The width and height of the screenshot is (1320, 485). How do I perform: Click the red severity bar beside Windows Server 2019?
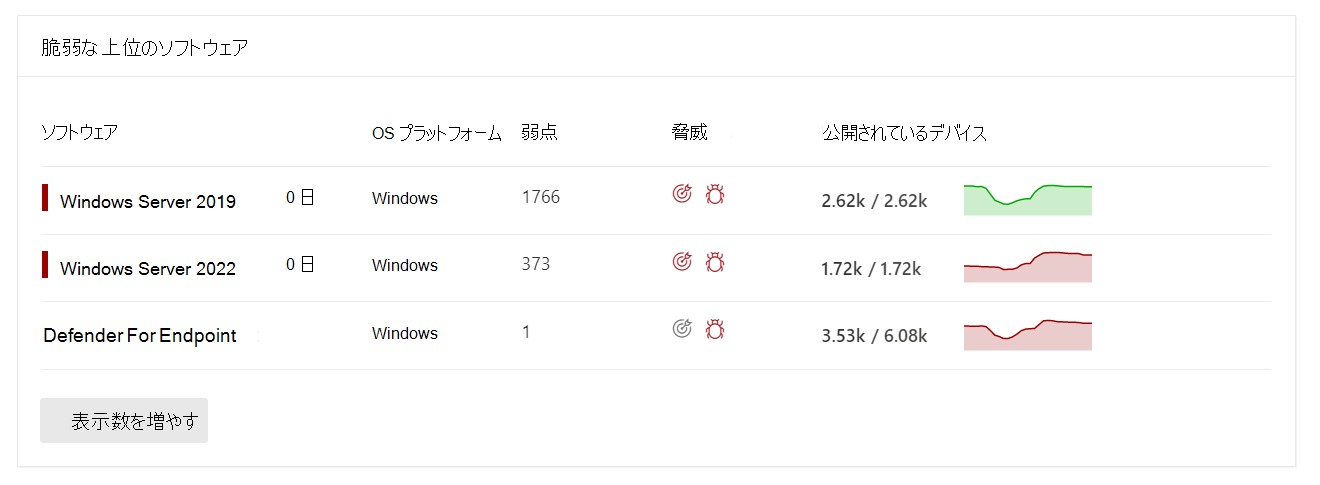point(45,198)
